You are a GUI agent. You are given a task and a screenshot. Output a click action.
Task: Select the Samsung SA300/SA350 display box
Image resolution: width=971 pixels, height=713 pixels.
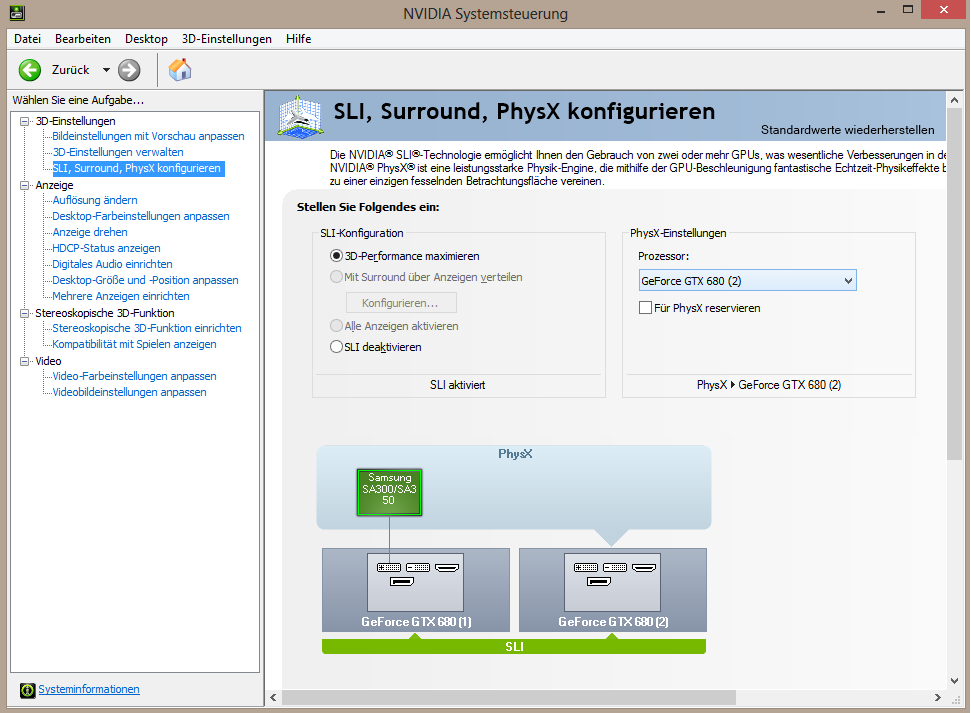click(x=390, y=492)
